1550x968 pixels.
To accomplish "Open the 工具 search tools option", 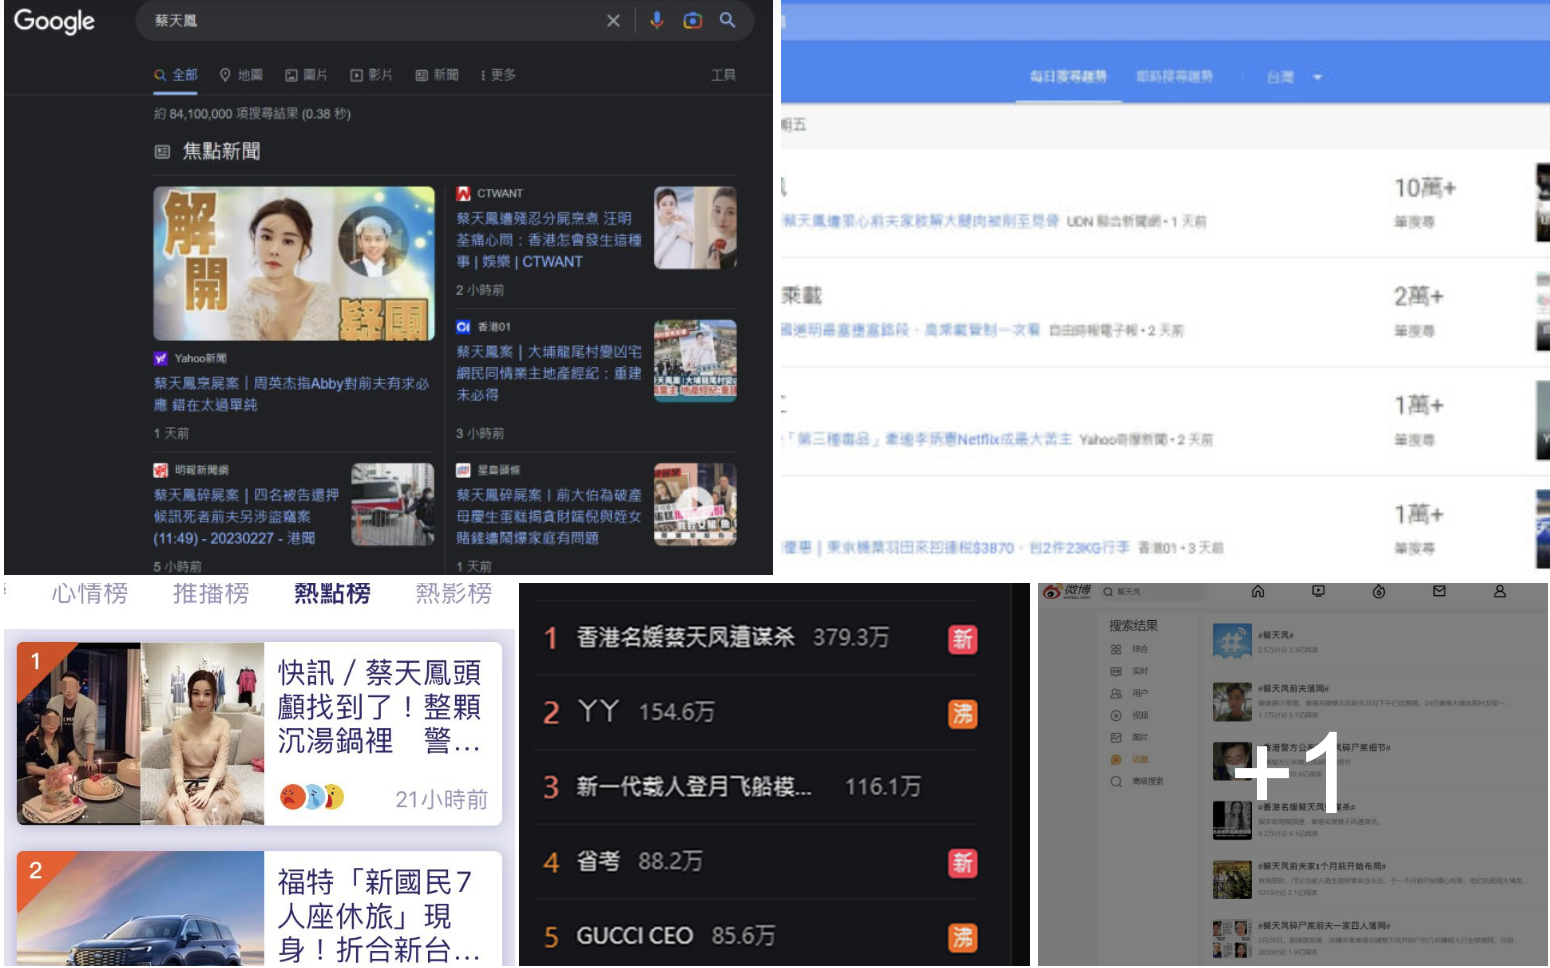I will pyautogui.click(x=723, y=75).
